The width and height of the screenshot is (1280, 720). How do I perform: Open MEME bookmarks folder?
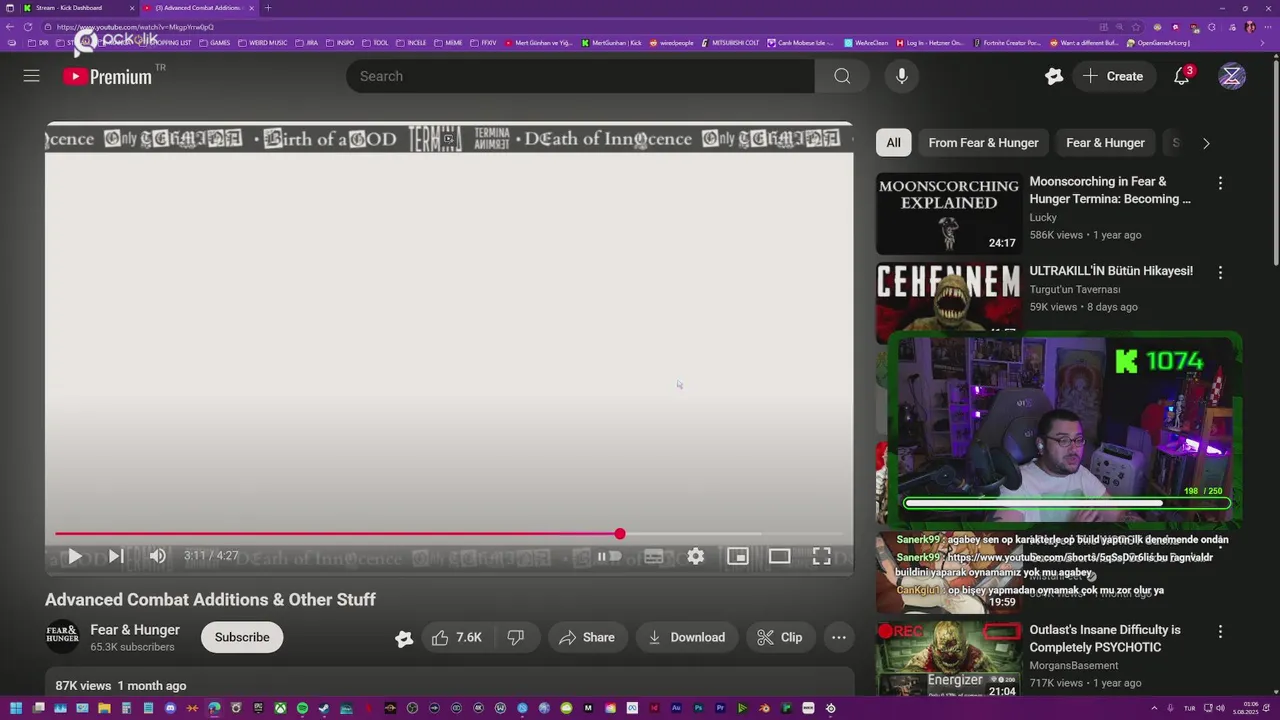click(x=449, y=43)
